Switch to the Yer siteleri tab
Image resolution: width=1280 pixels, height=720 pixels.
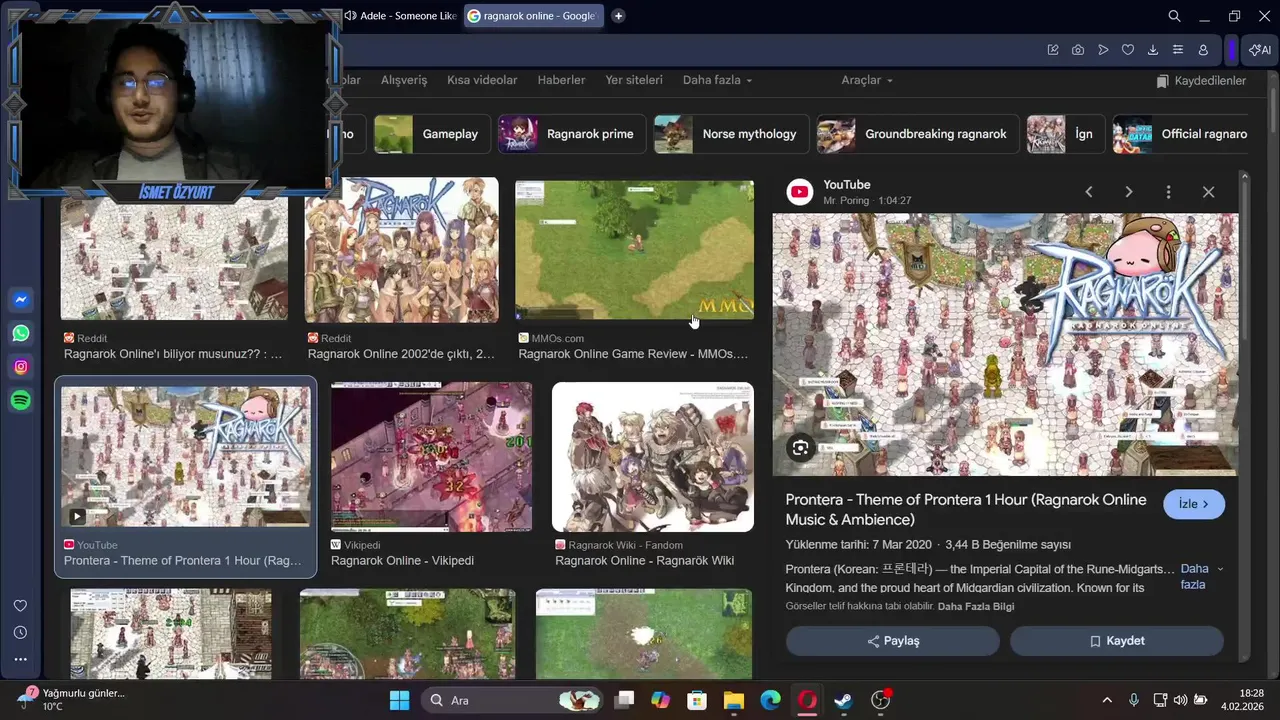634,80
